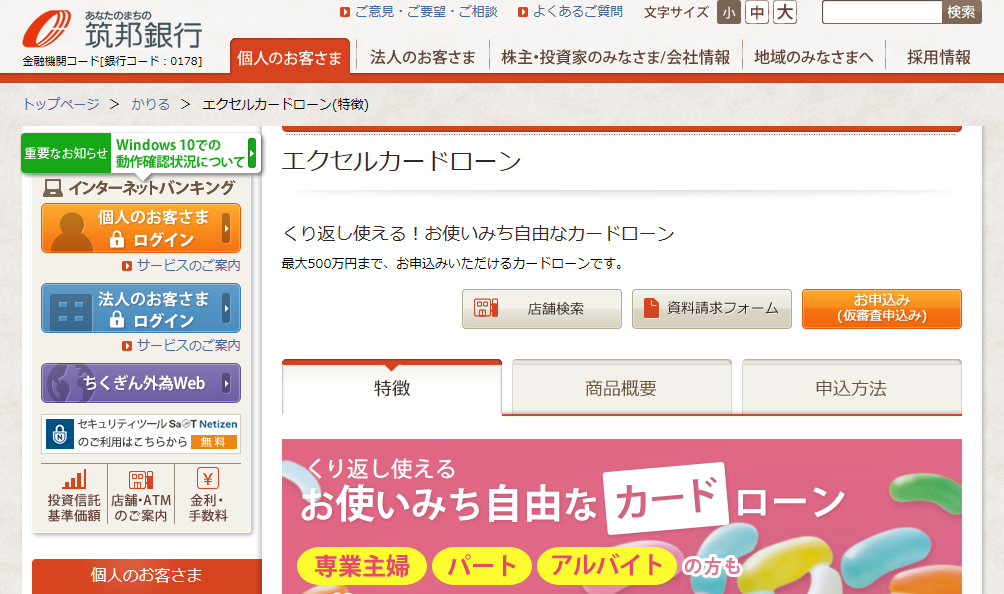Click the SaAT Netizen padlock icon
Image resolution: width=1004 pixels, height=594 pixels.
[x=60, y=434]
